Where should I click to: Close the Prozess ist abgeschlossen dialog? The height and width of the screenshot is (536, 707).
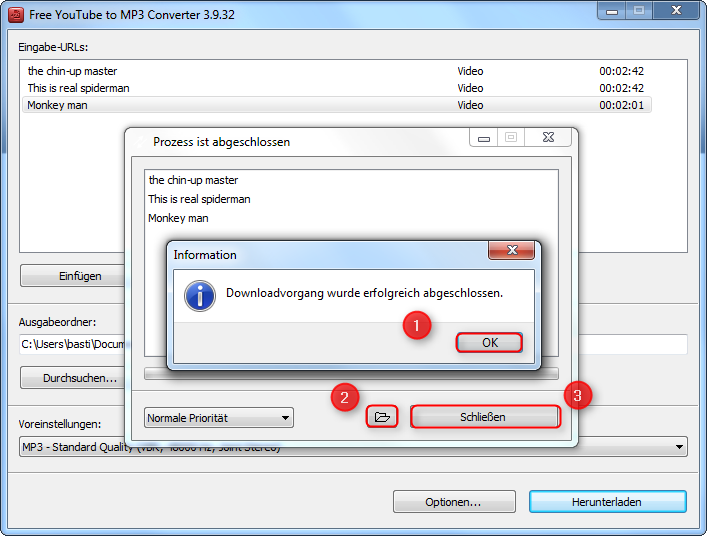(548, 137)
